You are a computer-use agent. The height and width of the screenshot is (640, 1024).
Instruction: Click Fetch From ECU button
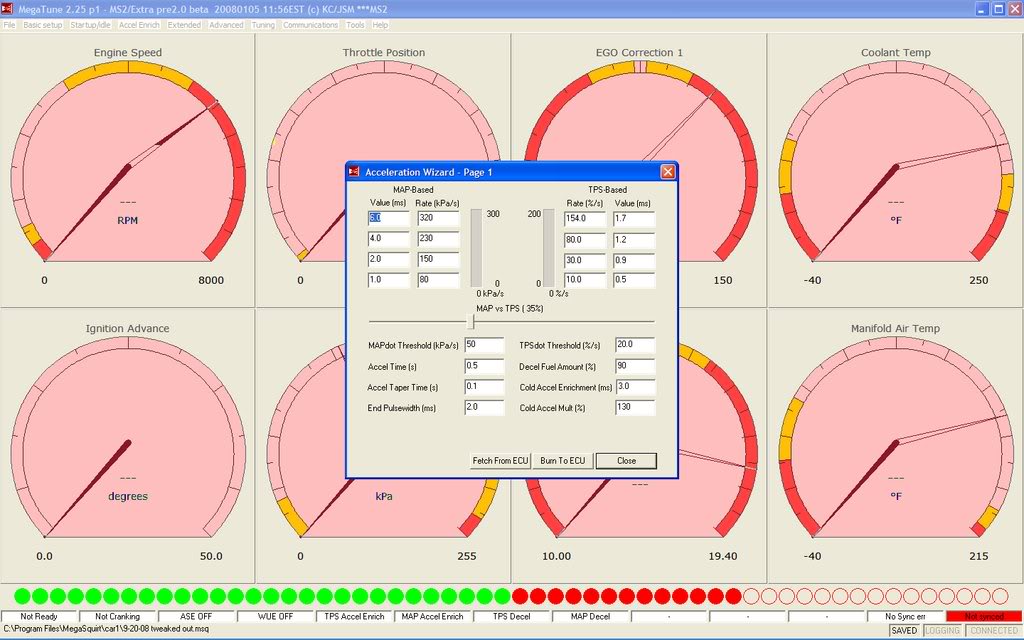(x=500, y=460)
